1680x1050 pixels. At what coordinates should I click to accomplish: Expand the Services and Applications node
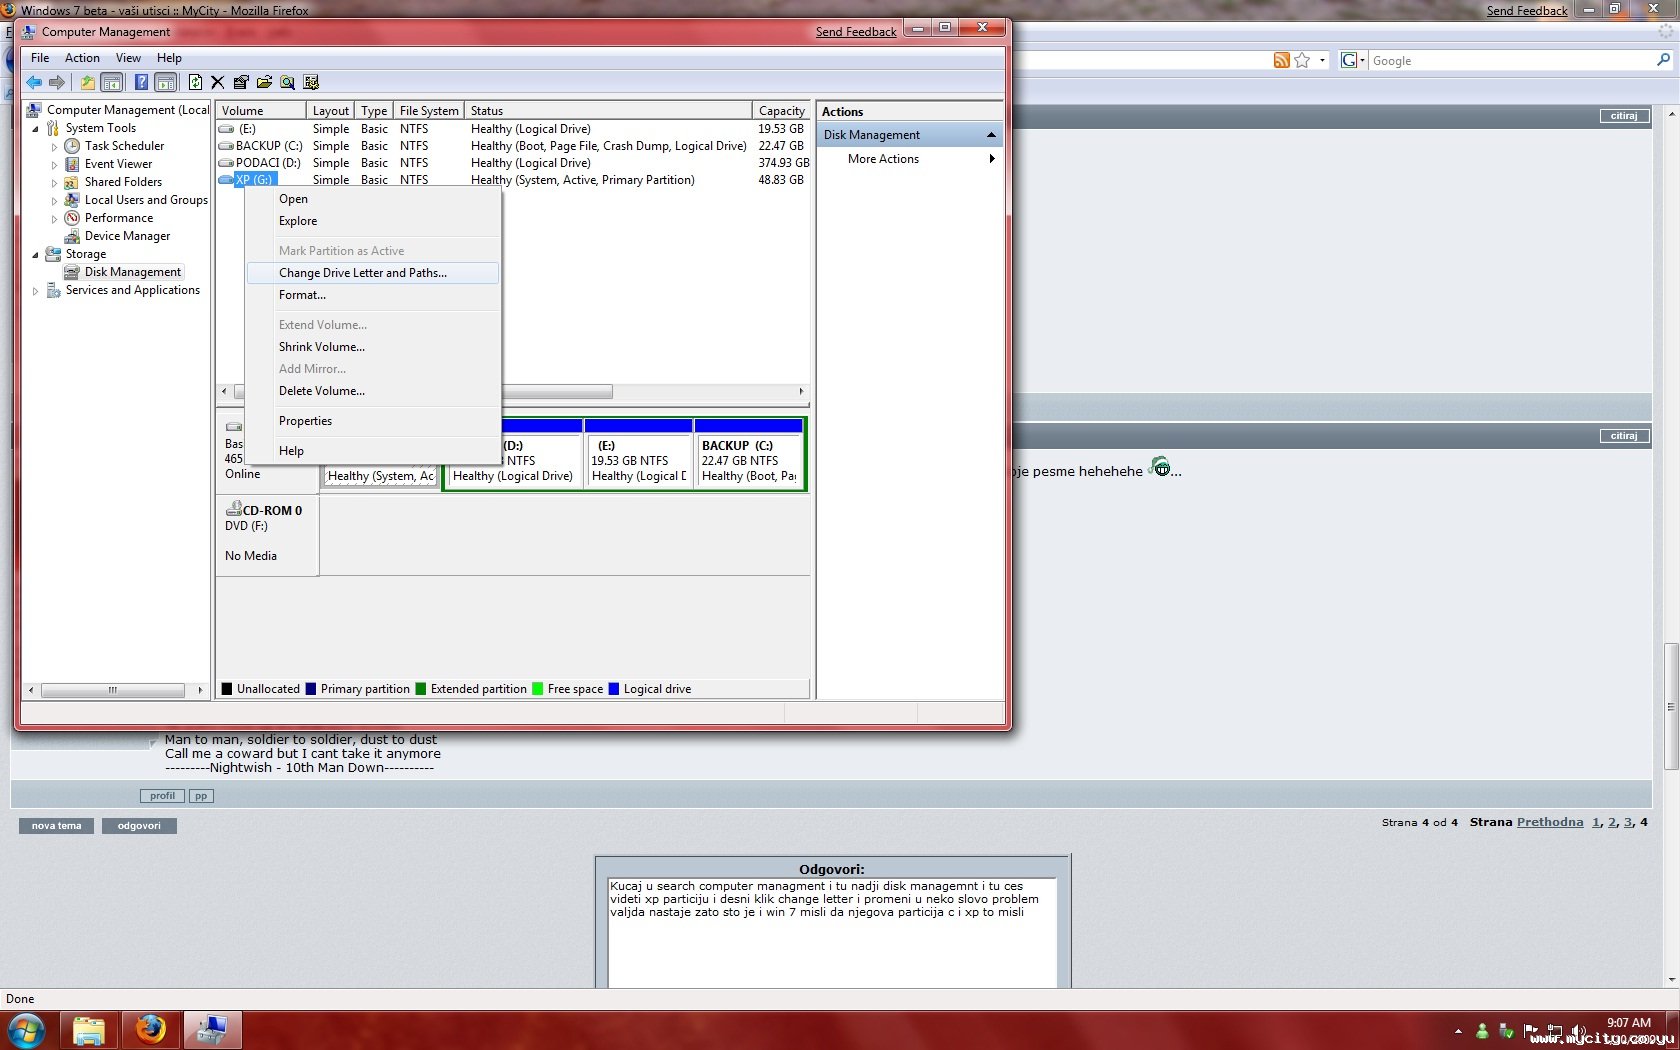point(35,291)
